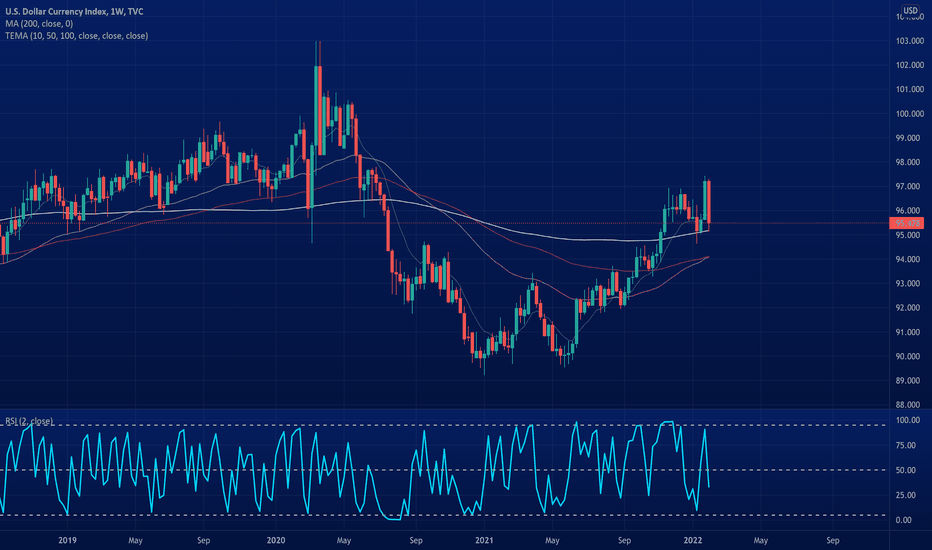This screenshot has height=550, width=932.
Task: Click the 2019 label on time axis
Action: [67, 540]
